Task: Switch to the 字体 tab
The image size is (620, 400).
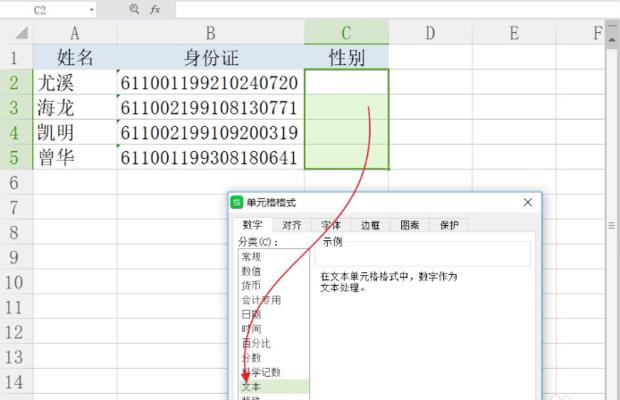Action: tap(331, 225)
